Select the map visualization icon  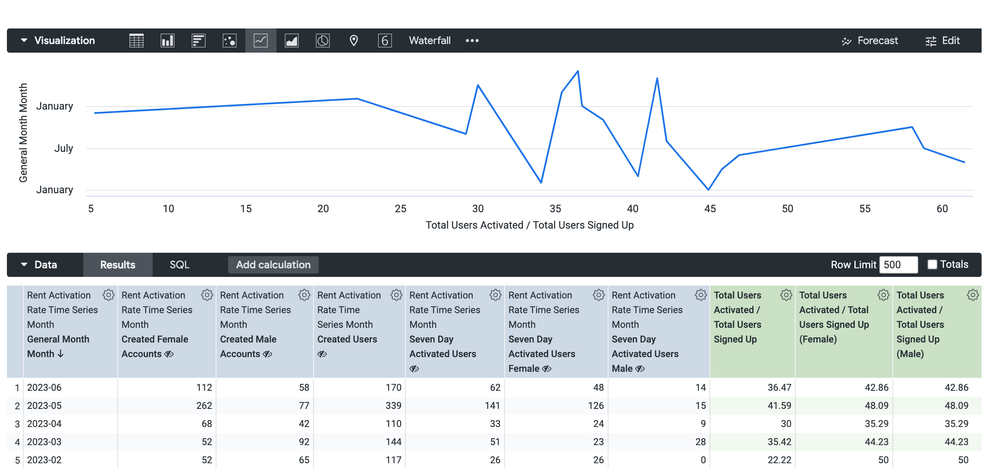[x=354, y=41]
